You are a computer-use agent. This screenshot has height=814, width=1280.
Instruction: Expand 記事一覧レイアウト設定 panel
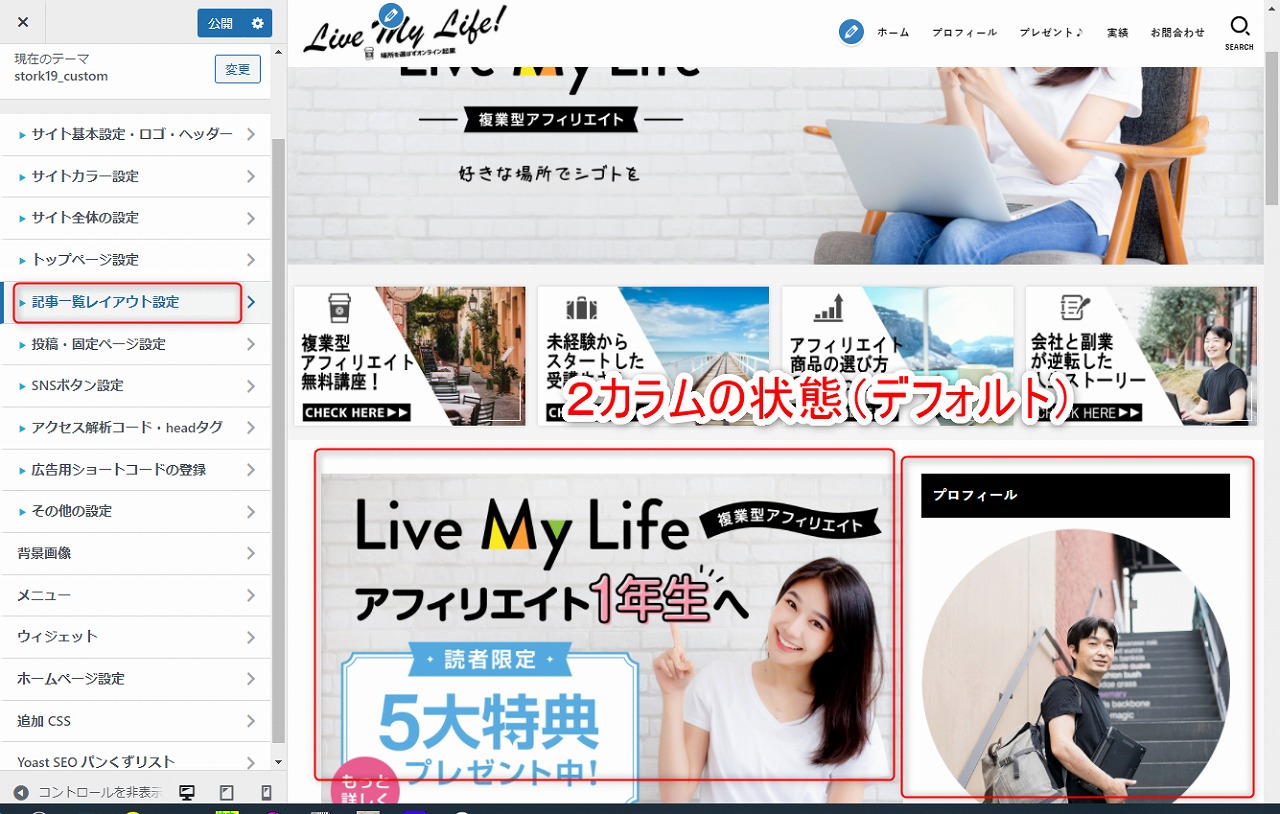click(x=136, y=302)
